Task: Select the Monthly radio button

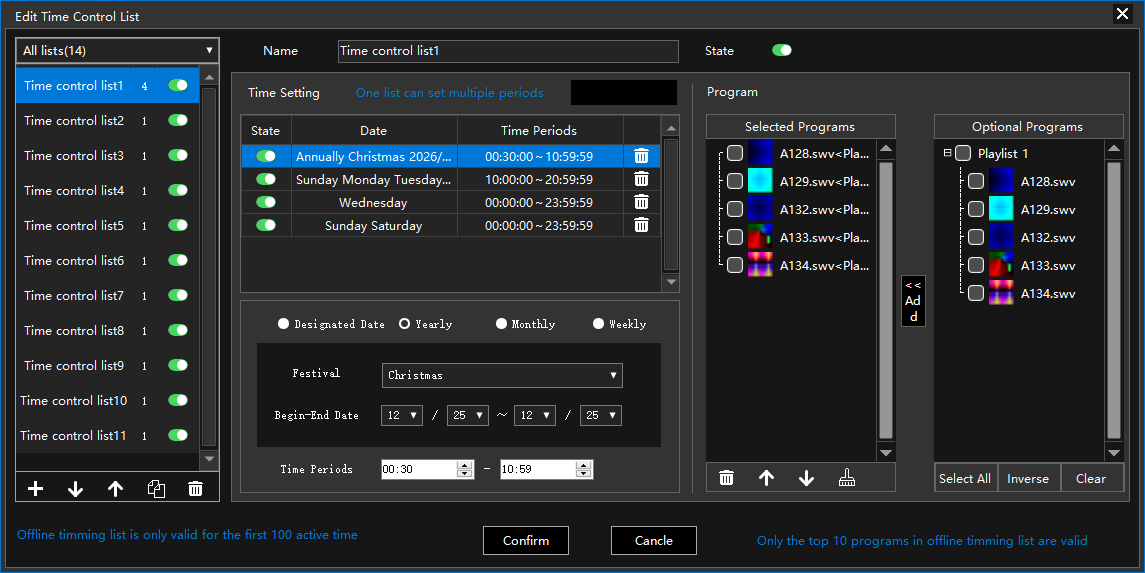Action: (x=501, y=323)
